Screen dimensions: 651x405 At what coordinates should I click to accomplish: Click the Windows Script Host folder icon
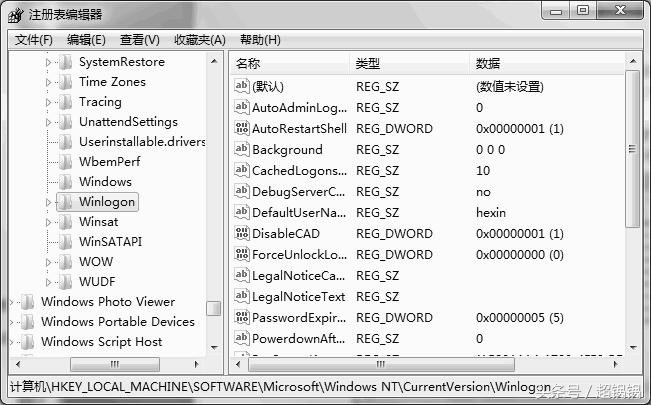(27, 342)
